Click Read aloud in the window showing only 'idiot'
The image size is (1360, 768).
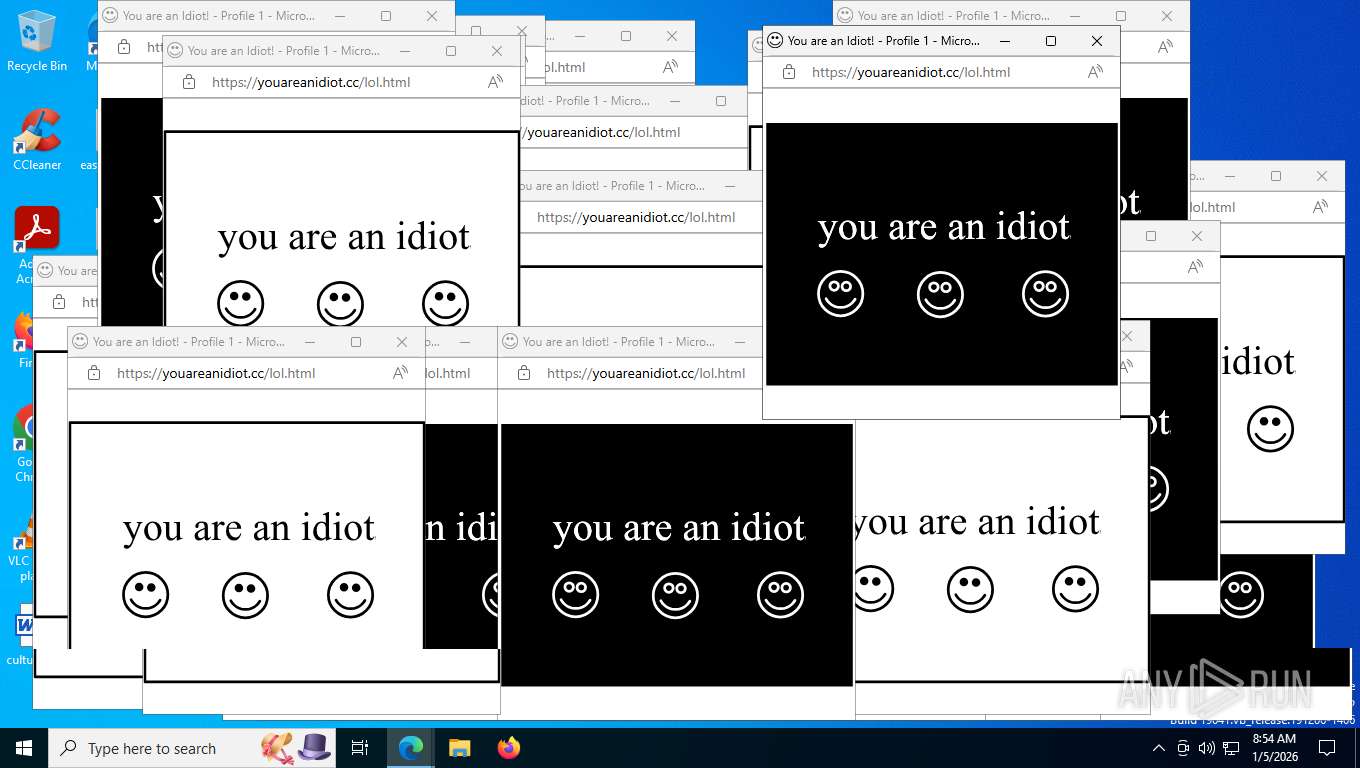click(x=1320, y=207)
